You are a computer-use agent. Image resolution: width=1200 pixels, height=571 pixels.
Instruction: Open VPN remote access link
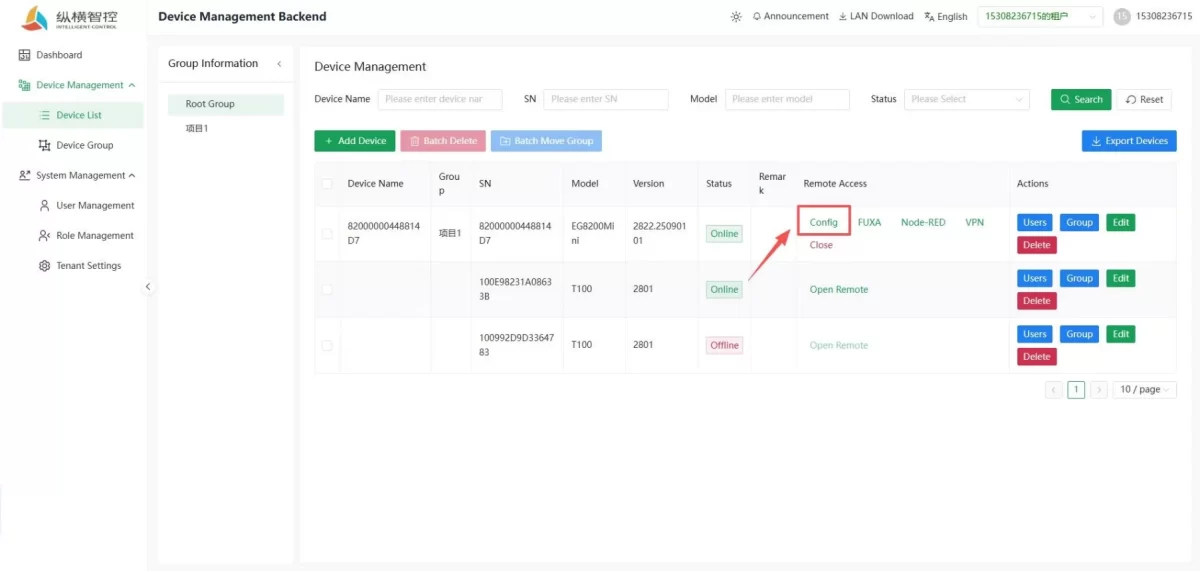975,222
